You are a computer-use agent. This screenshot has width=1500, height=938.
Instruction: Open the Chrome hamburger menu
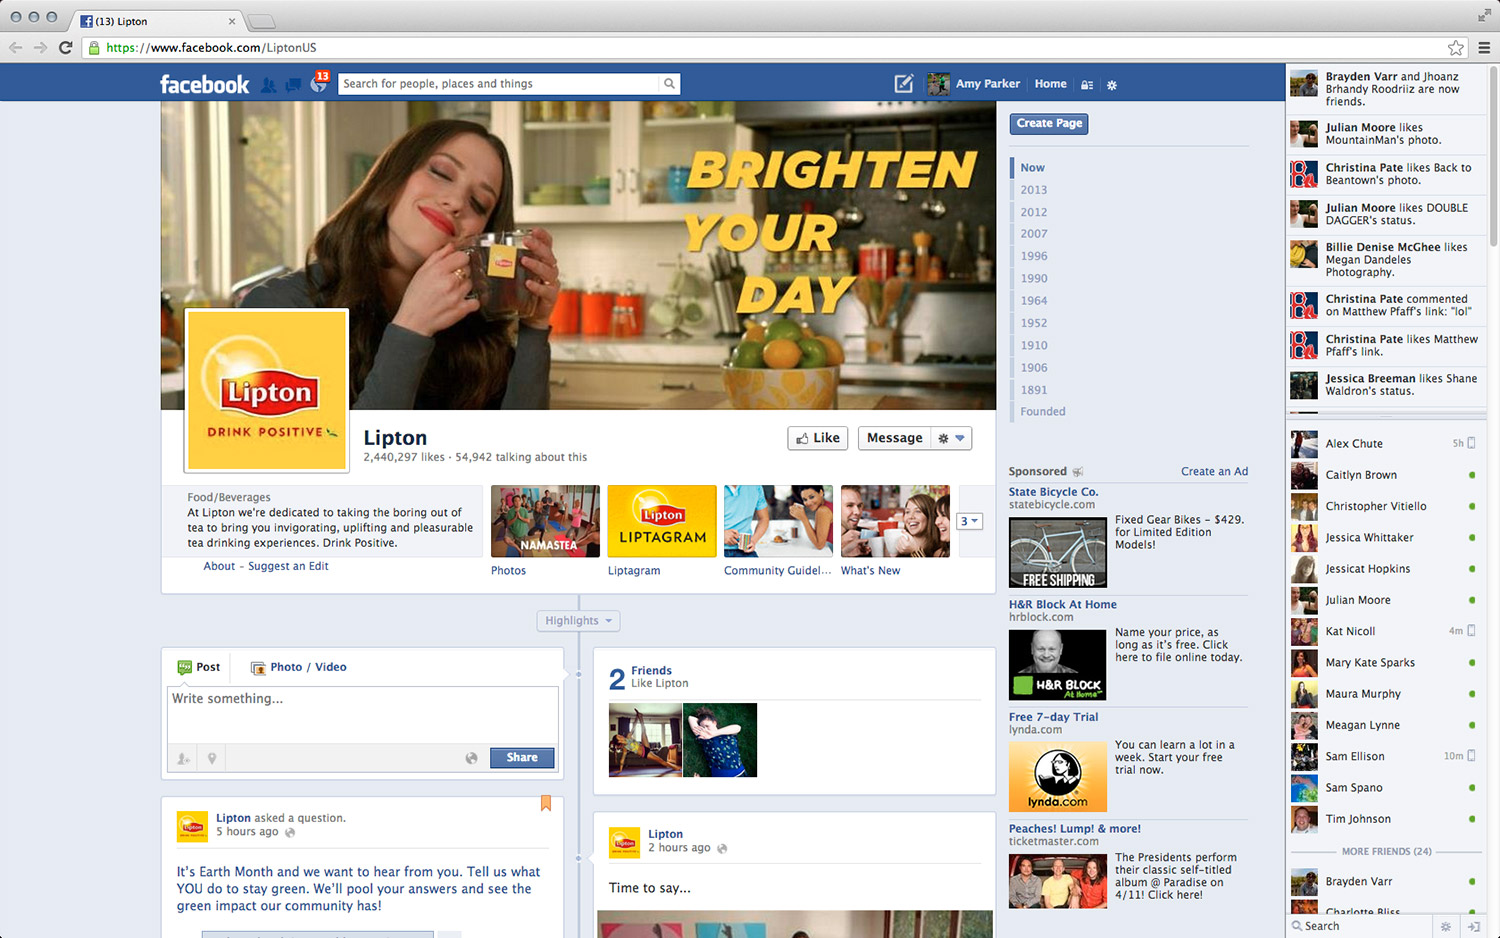pyautogui.click(x=1484, y=47)
